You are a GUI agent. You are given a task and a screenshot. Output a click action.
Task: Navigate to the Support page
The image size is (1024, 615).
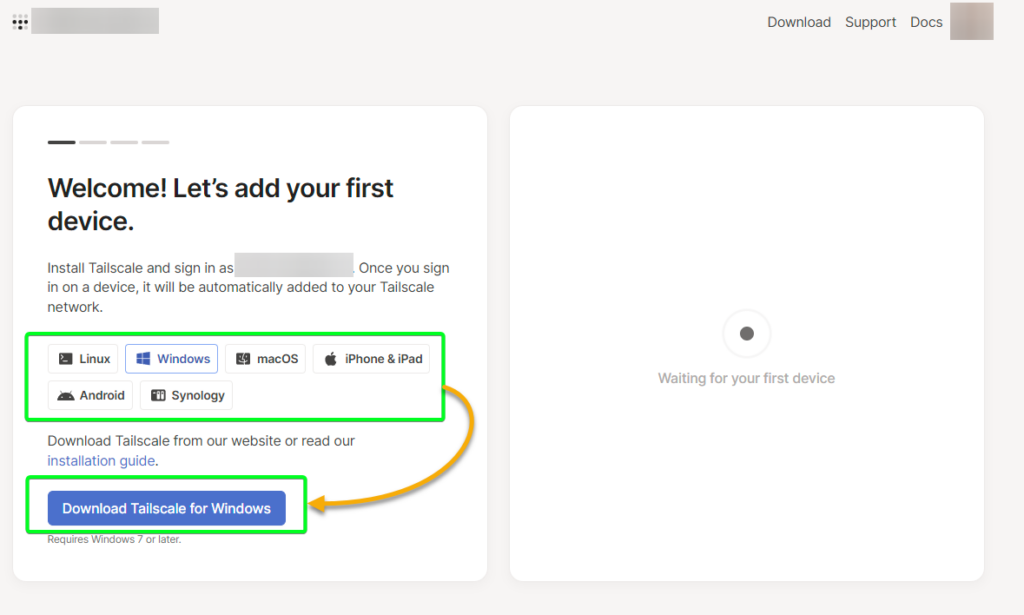pos(870,21)
